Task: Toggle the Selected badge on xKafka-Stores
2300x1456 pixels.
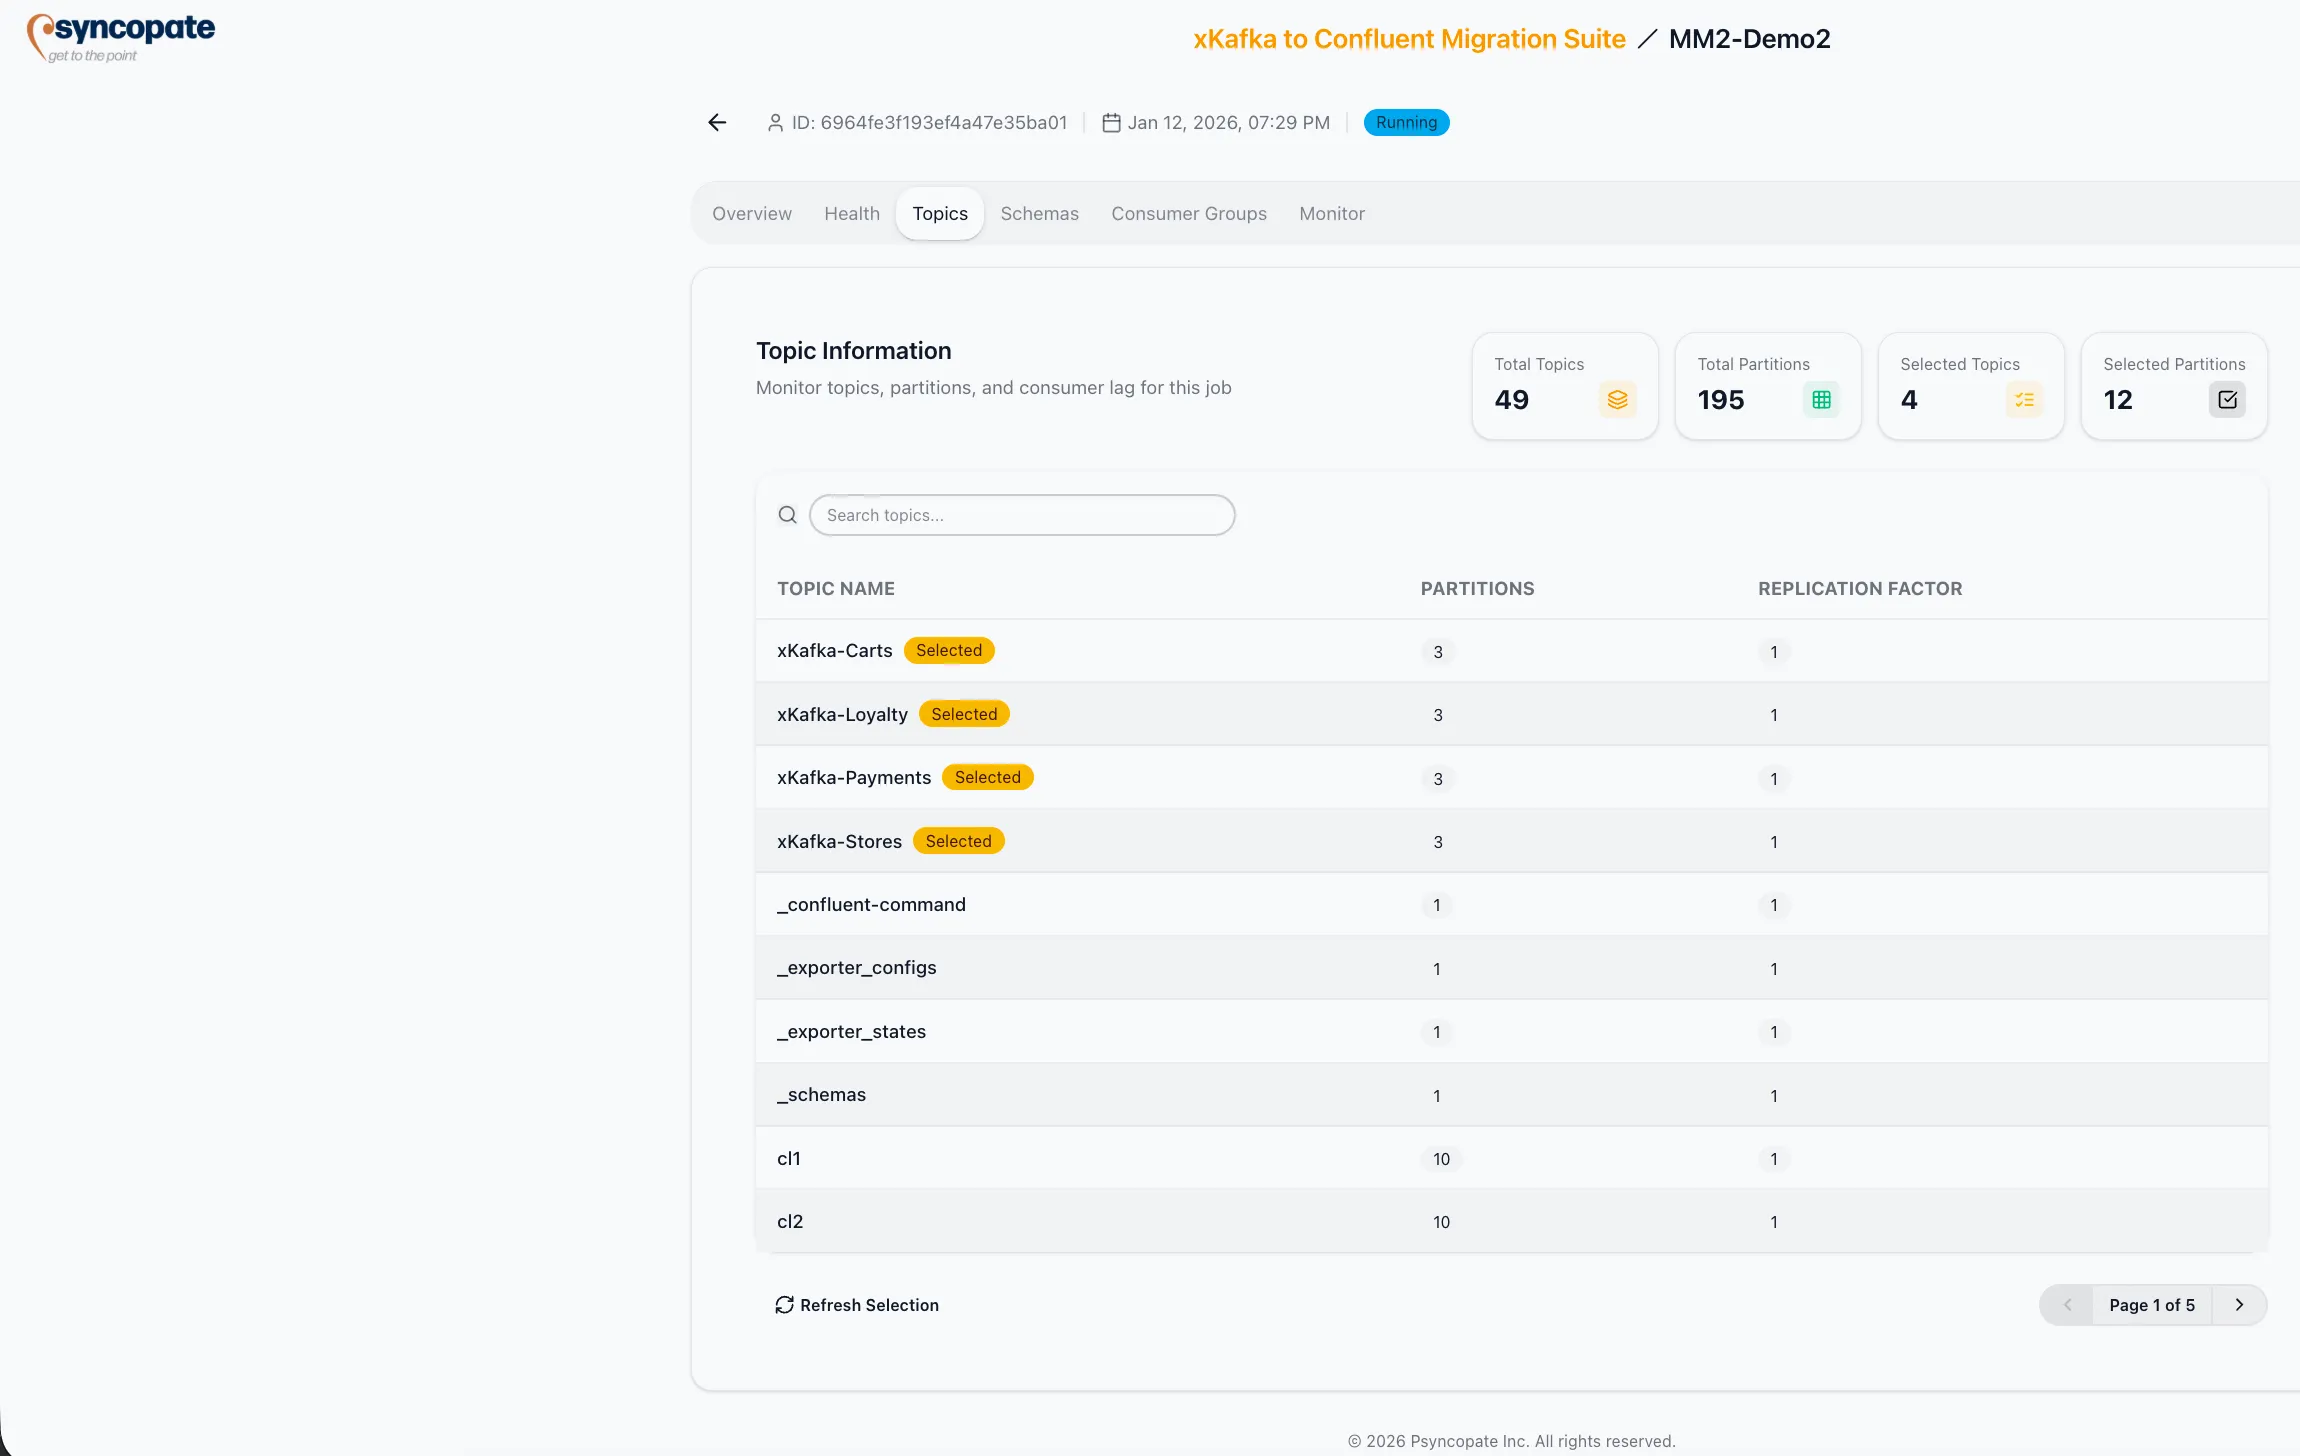Action: tap(958, 840)
